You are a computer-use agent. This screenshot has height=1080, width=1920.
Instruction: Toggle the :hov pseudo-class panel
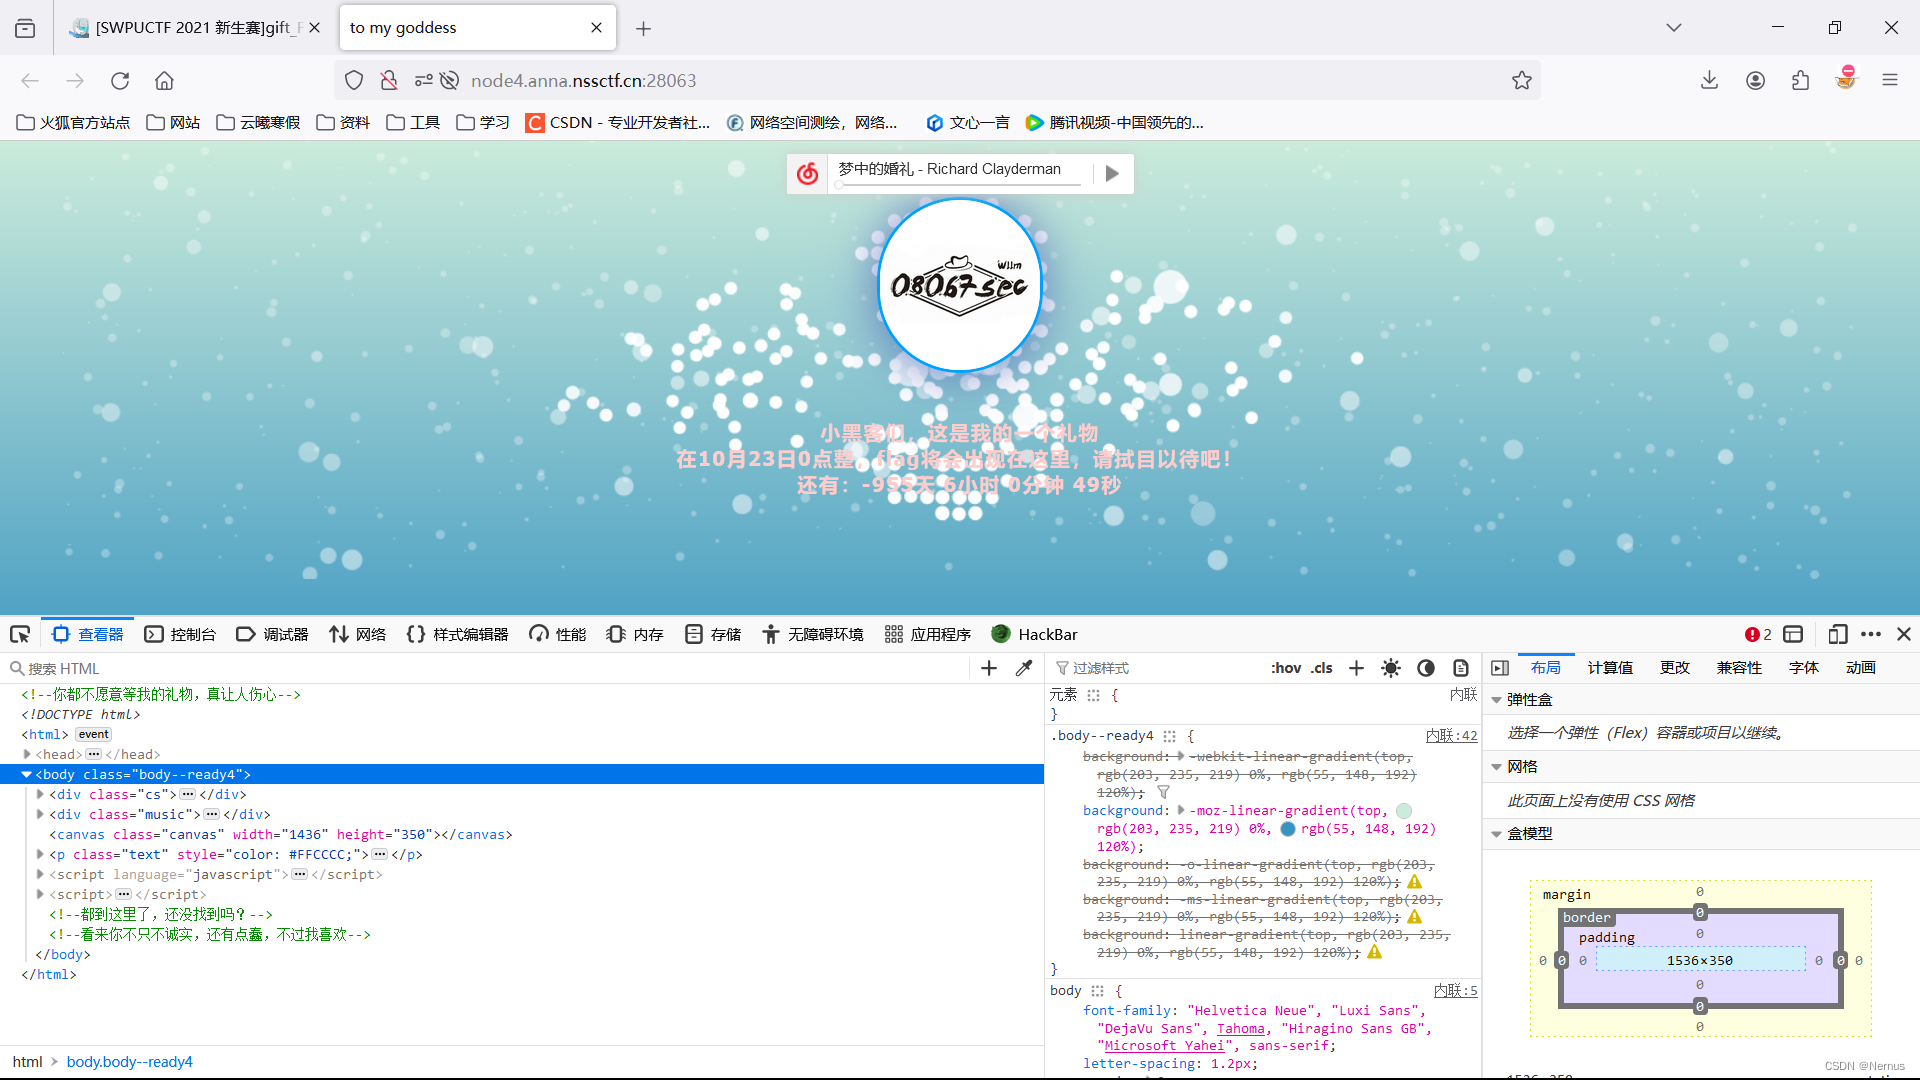coord(1286,667)
